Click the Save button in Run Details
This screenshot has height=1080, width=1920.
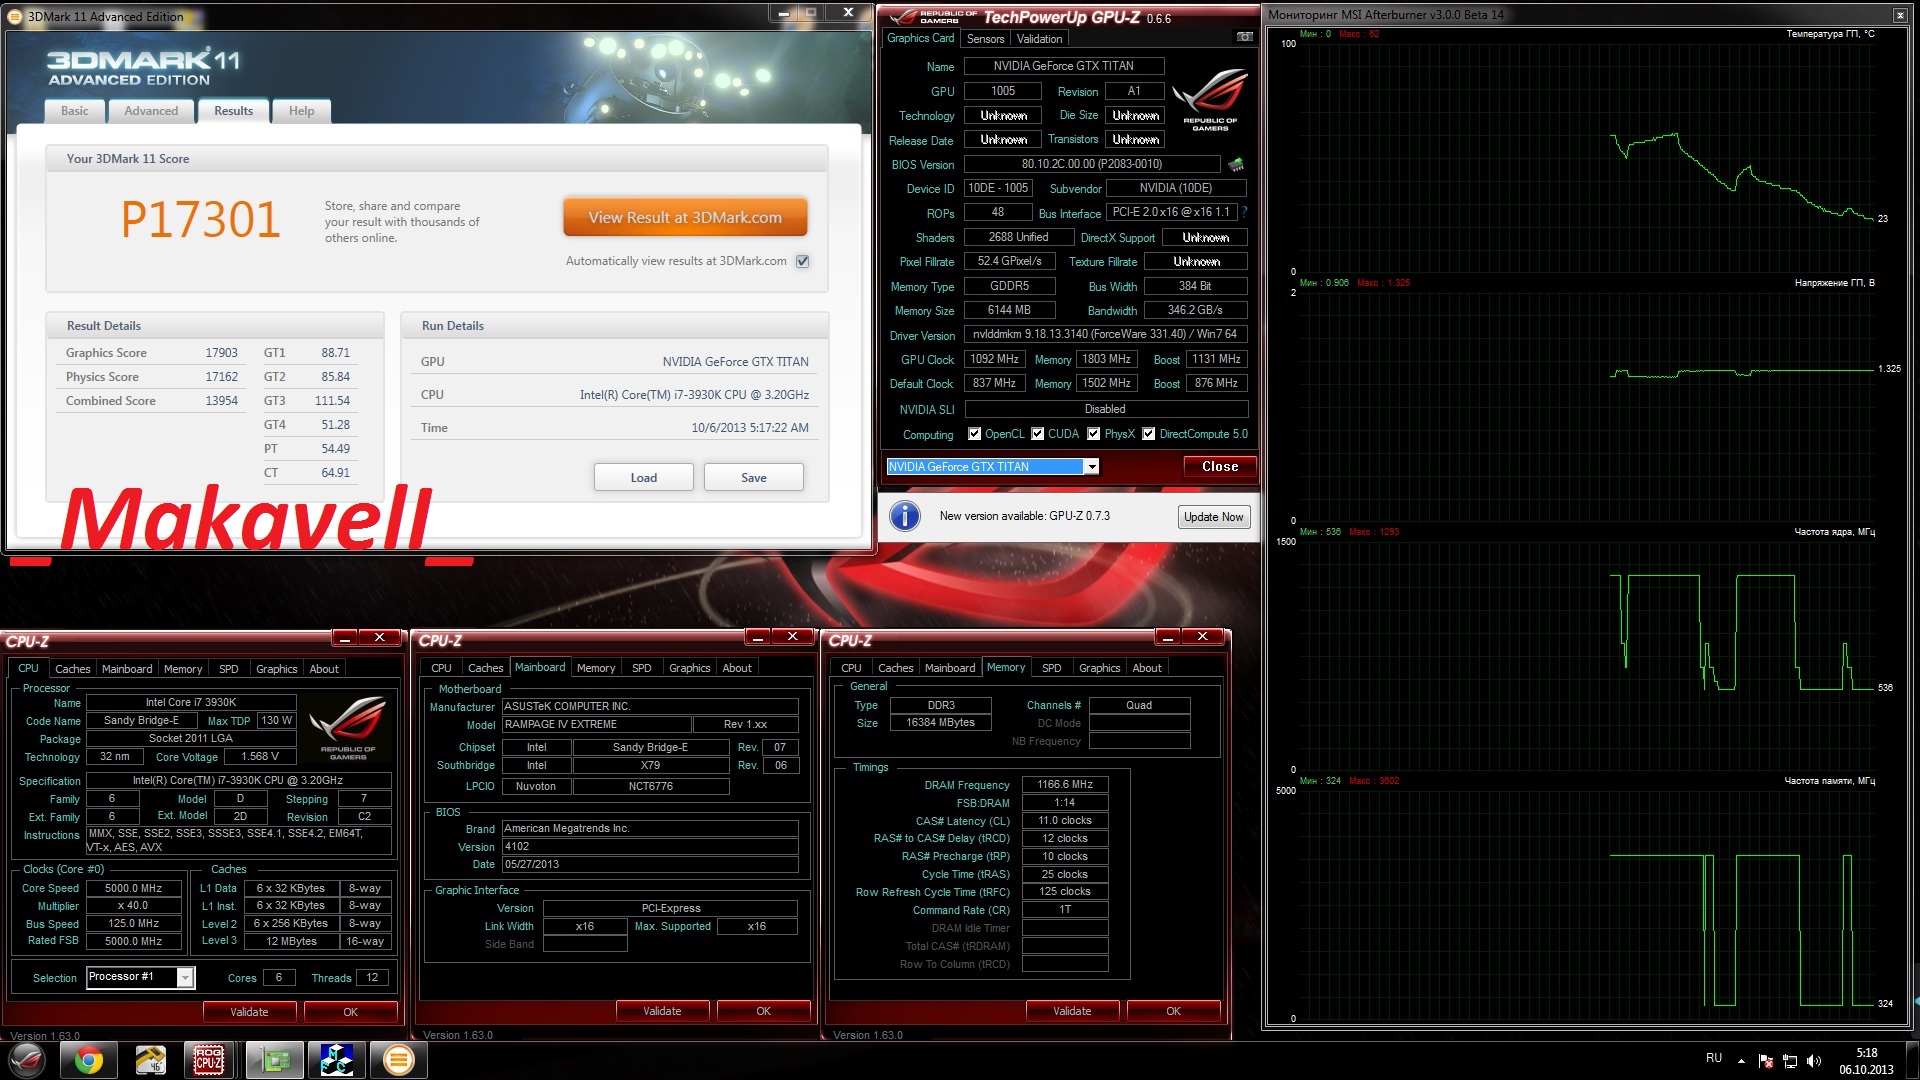[x=754, y=478]
